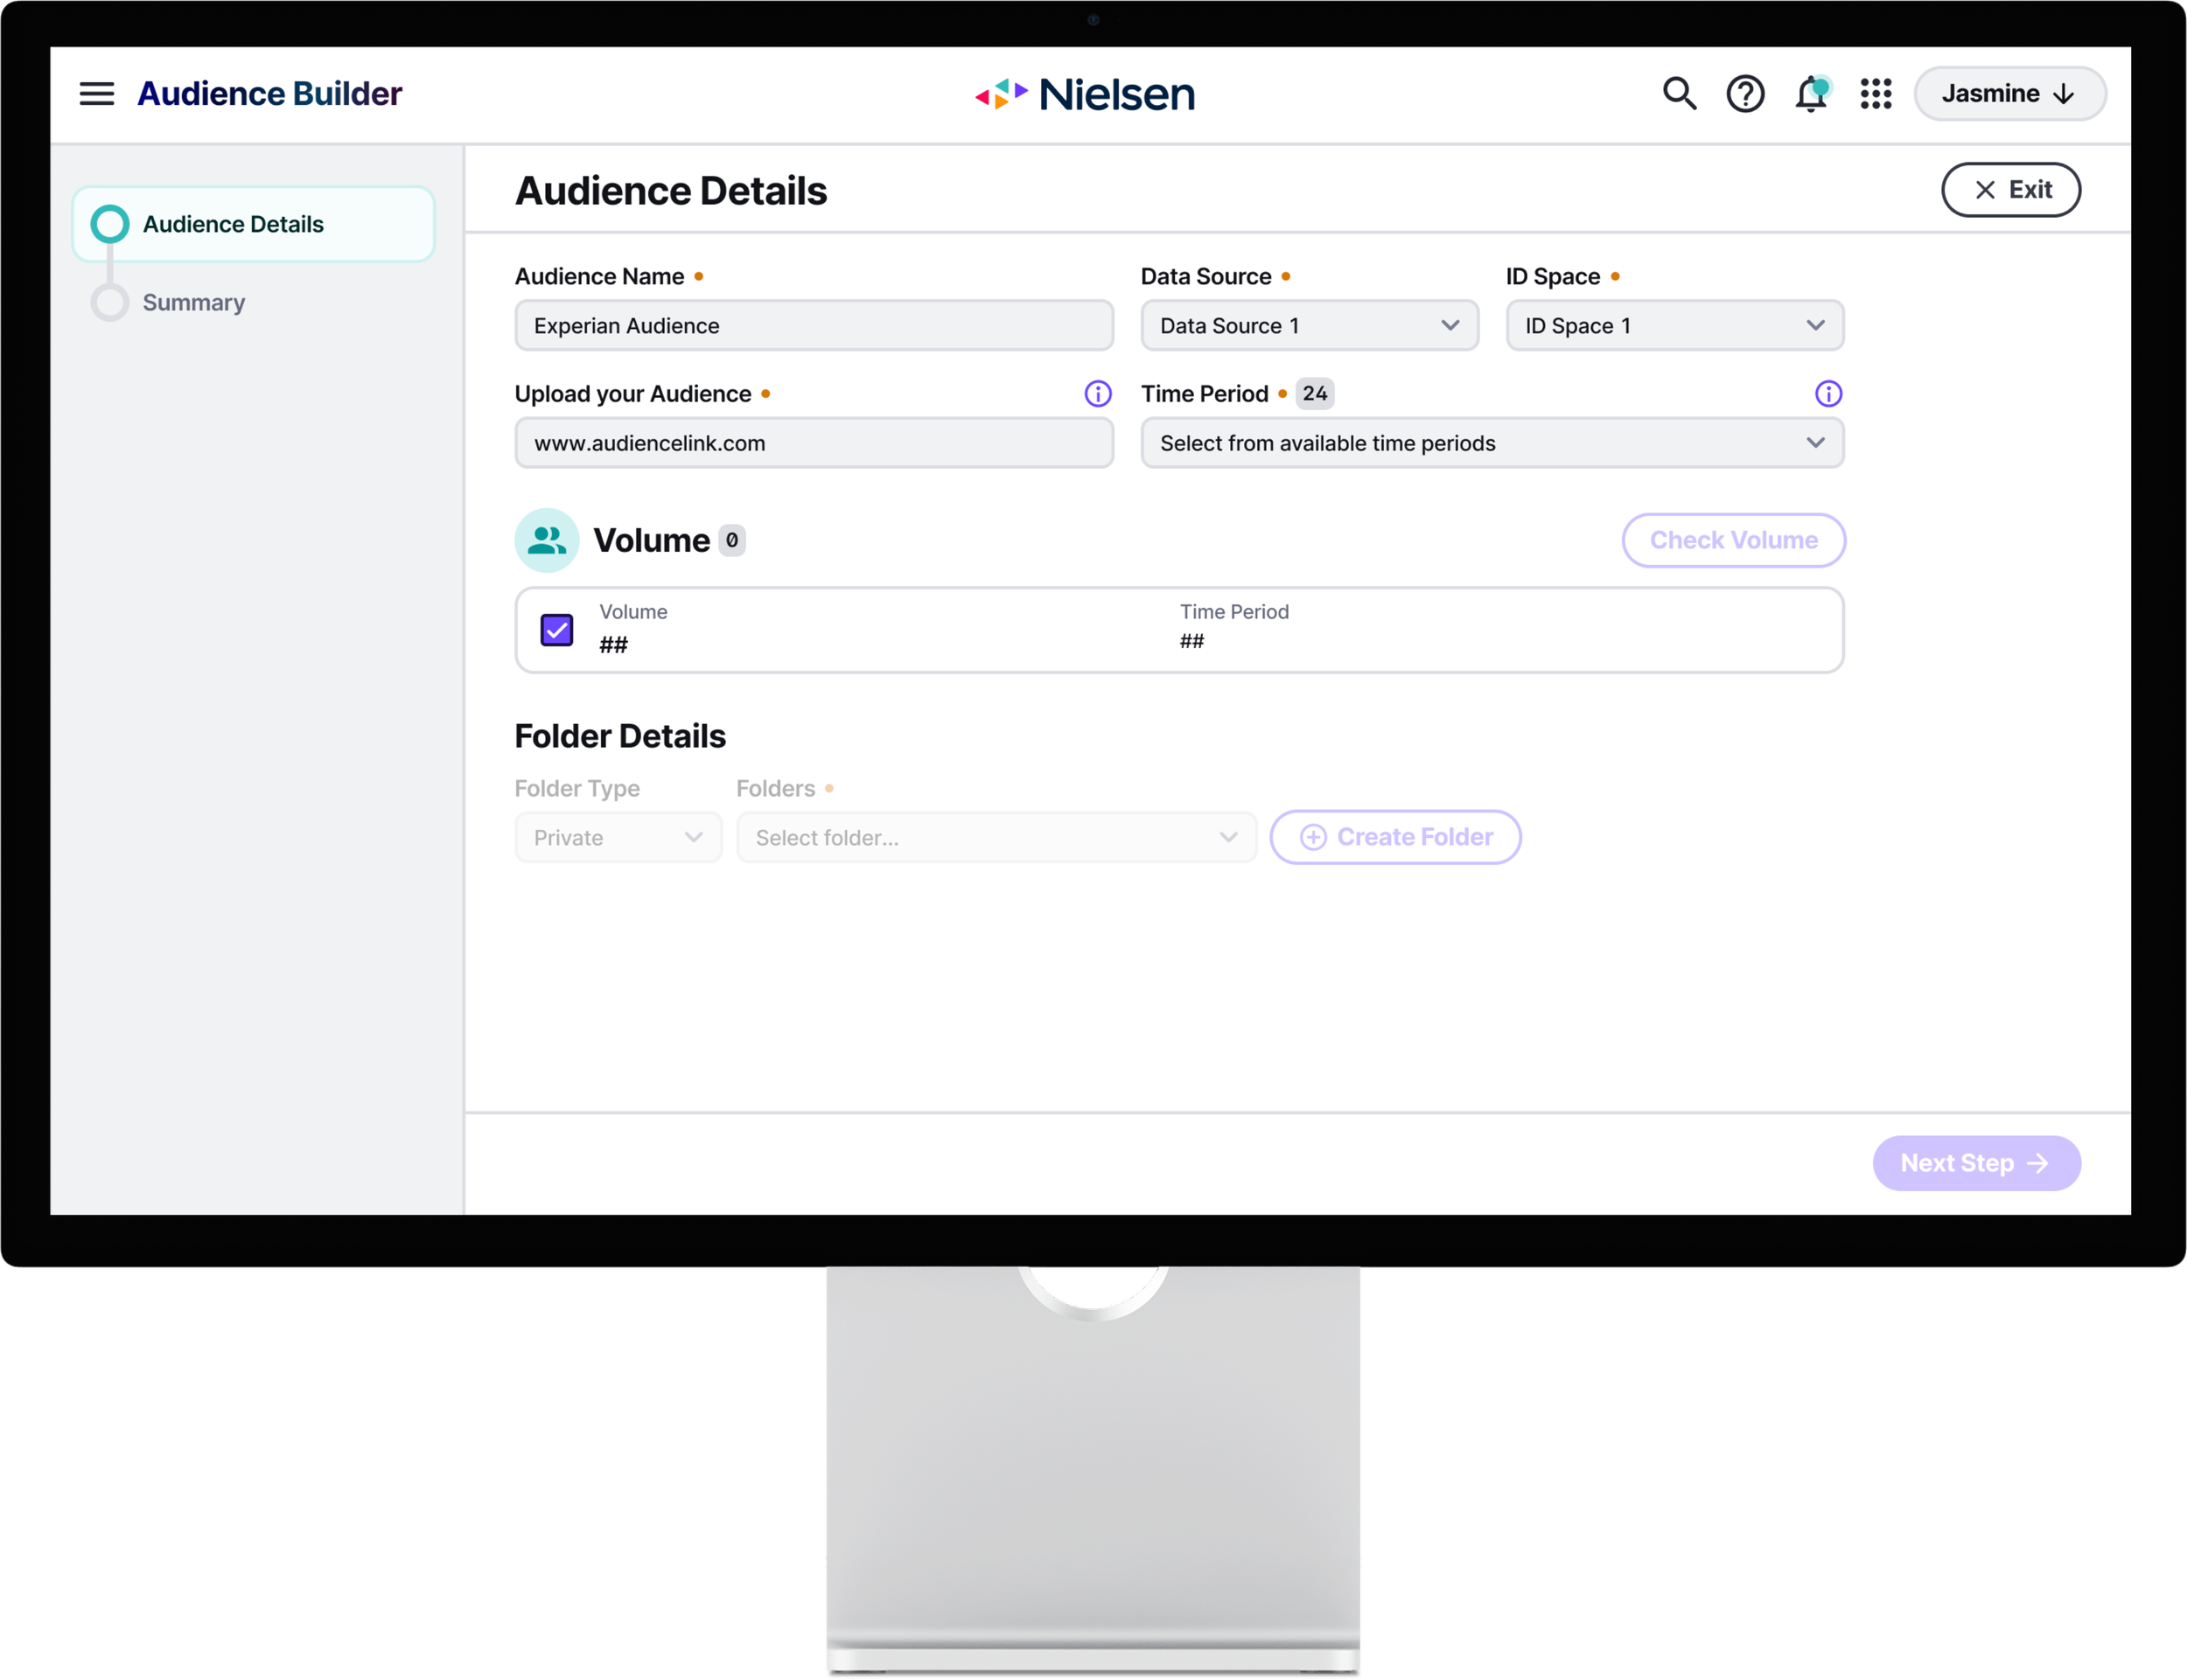Click the Audience Name input field
Viewport: 2187px width, 1680px height.
coord(814,326)
